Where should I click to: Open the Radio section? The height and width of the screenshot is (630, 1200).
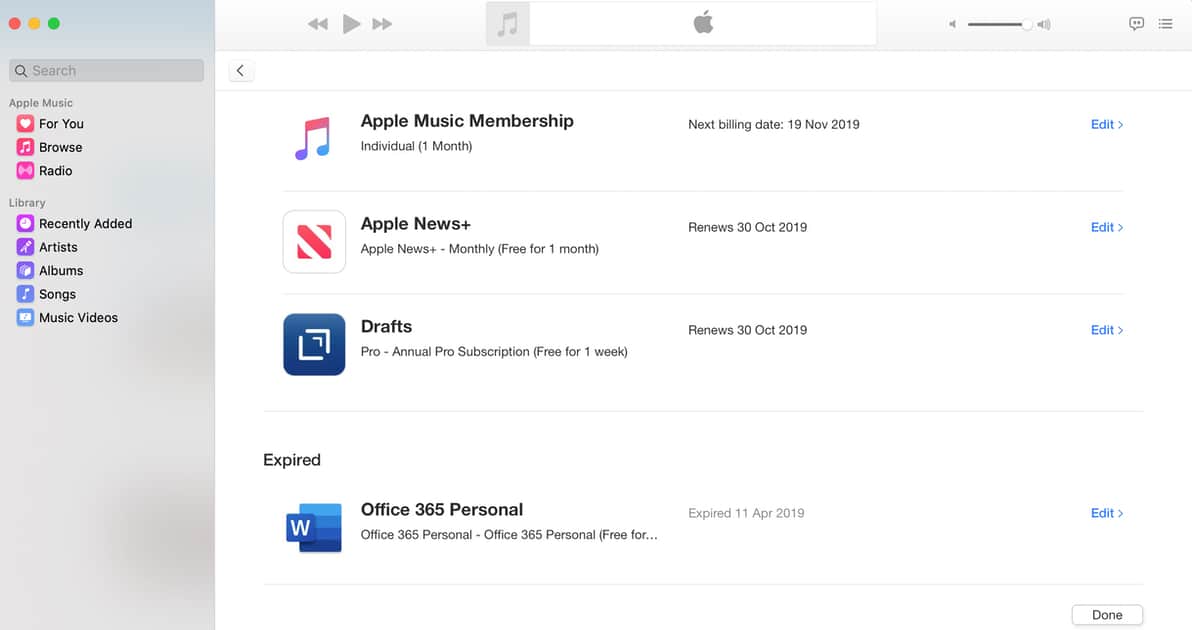[x=55, y=171]
